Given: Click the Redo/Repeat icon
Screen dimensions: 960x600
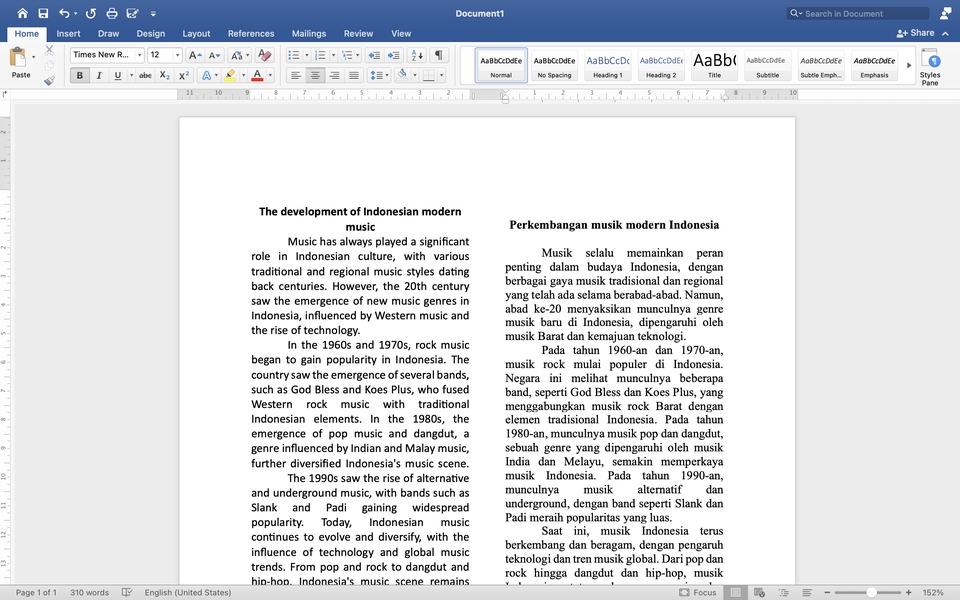Looking at the screenshot, I should (x=91, y=13).
